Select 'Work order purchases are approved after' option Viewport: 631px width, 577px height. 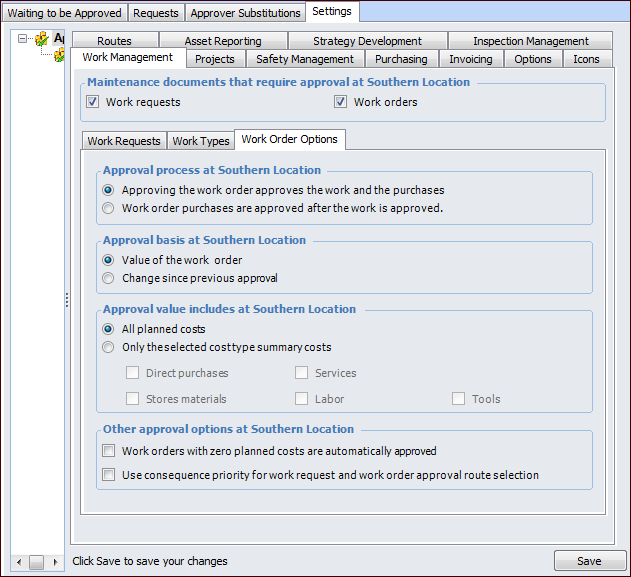(109, 208)
